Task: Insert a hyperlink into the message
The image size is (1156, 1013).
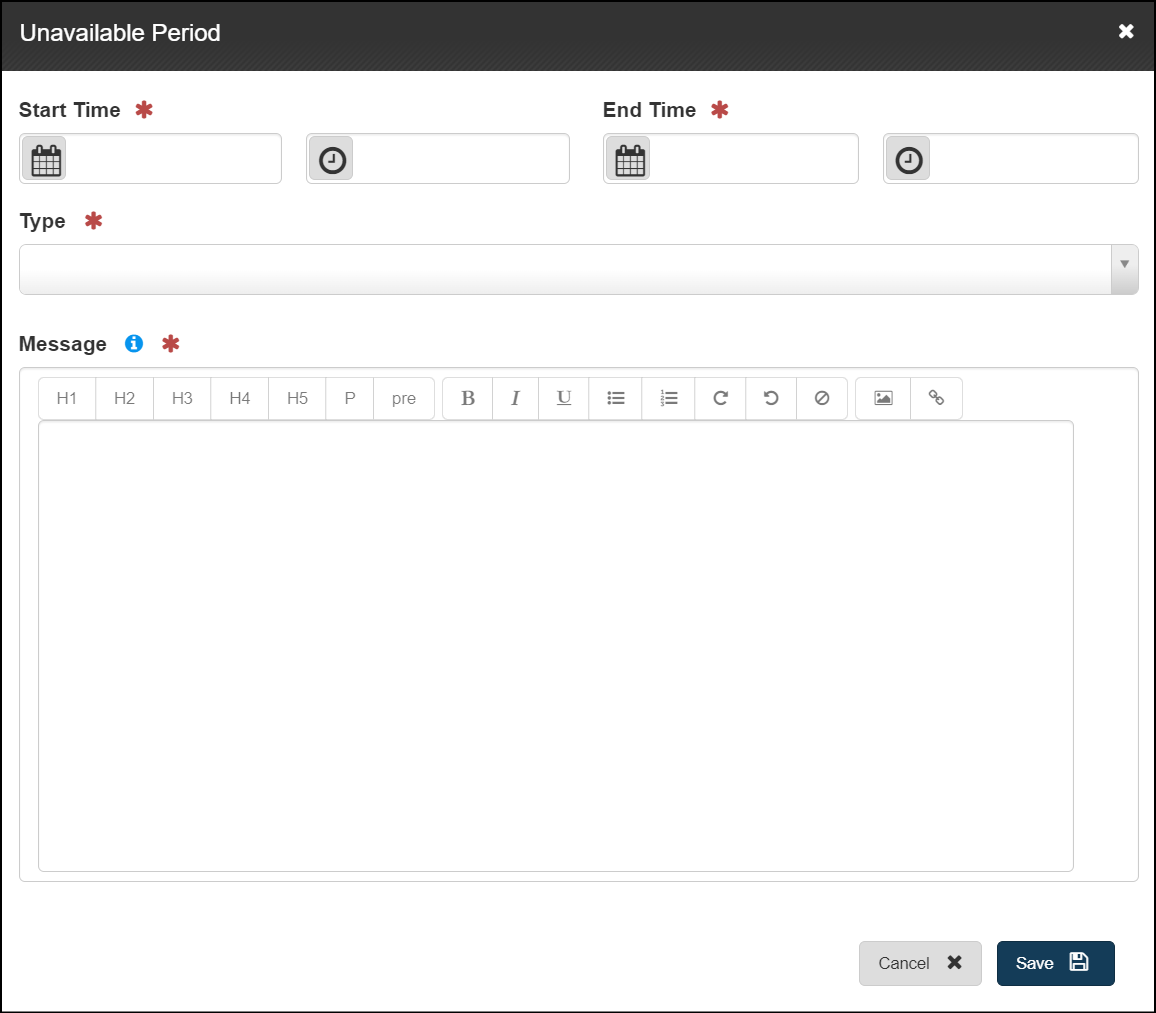Action: click(x=936, y=398)
